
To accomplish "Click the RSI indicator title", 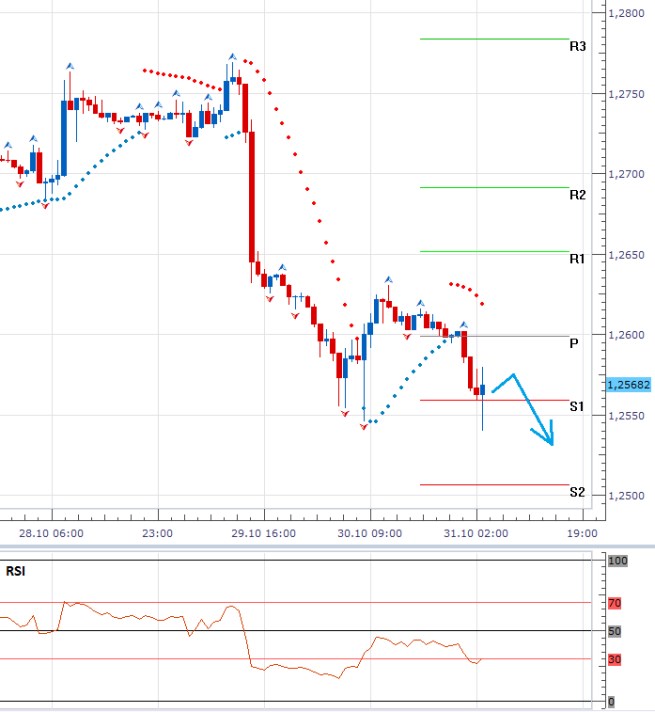I will 14,573.
